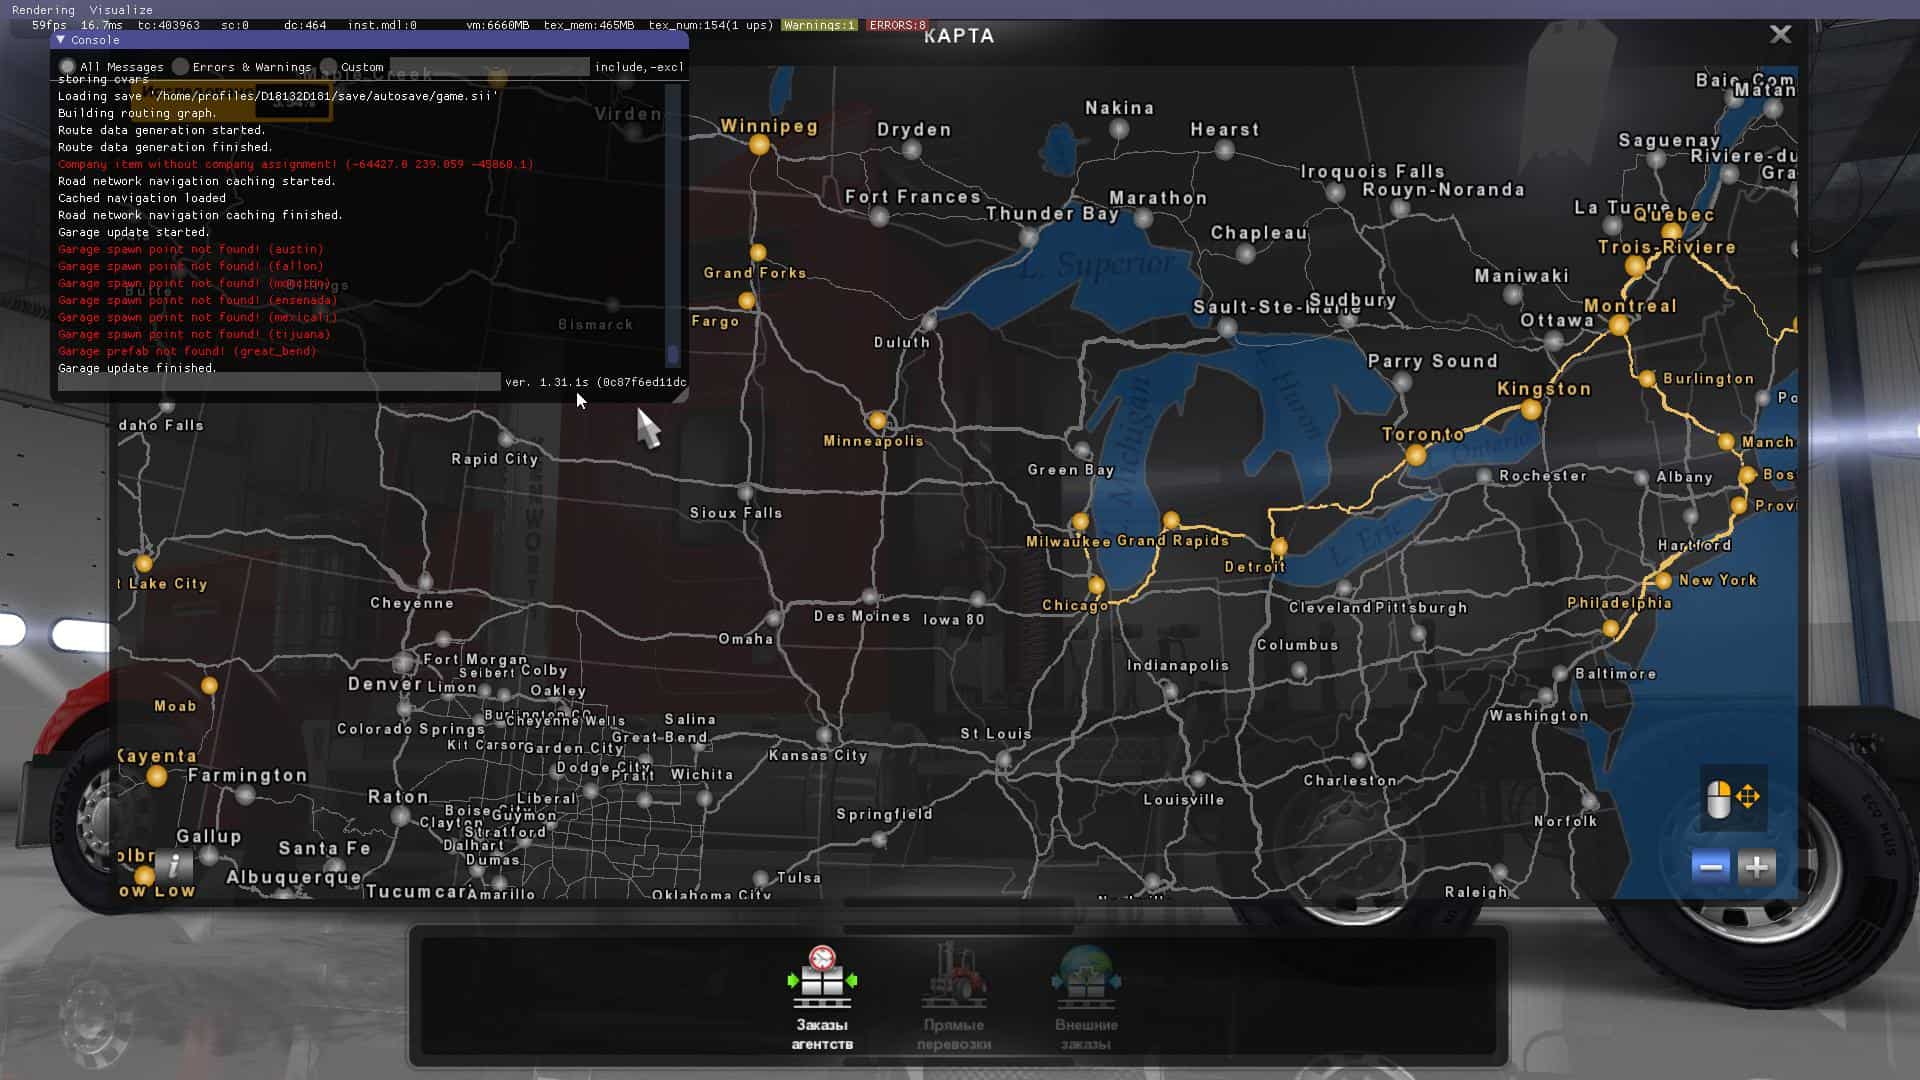Zoom out the map with minus button

[x=1710, y=867]
